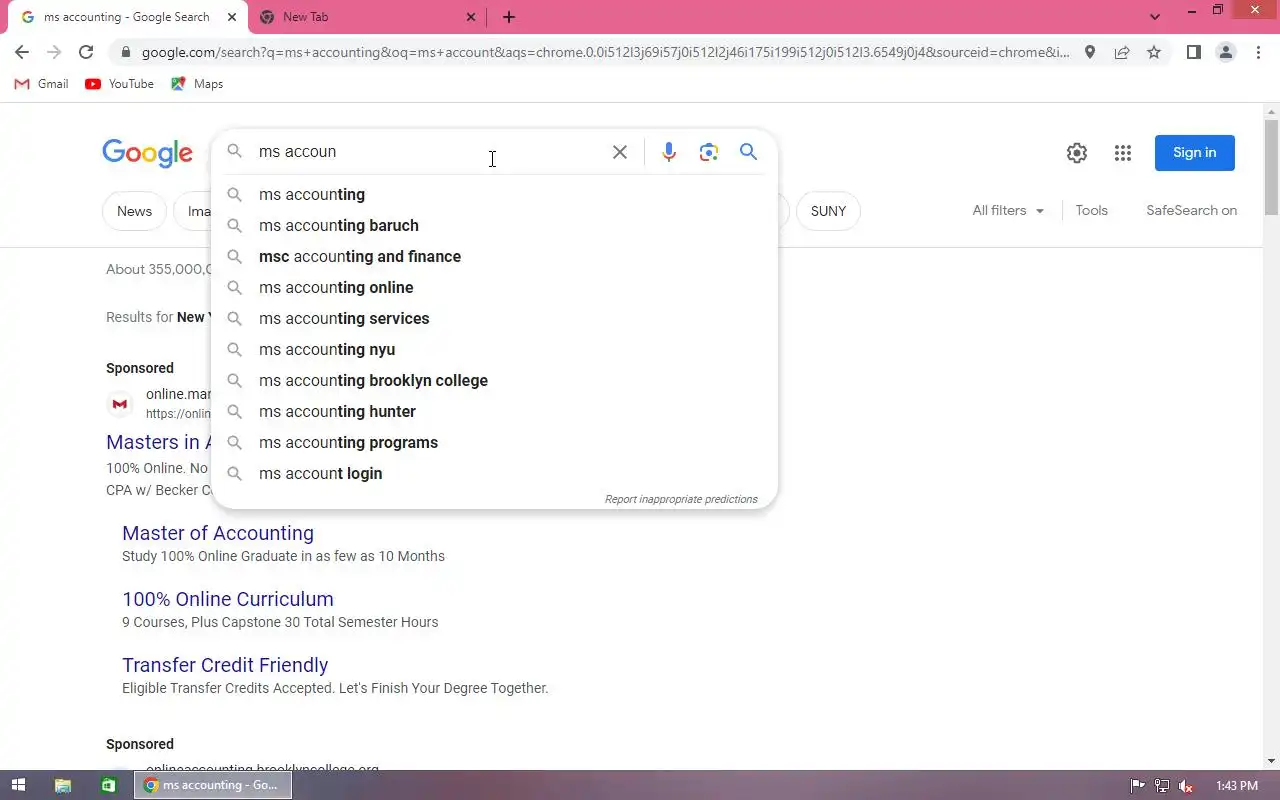Close the ms accounting tab
The image size is (1280, 800).
[x=232, y=17]
